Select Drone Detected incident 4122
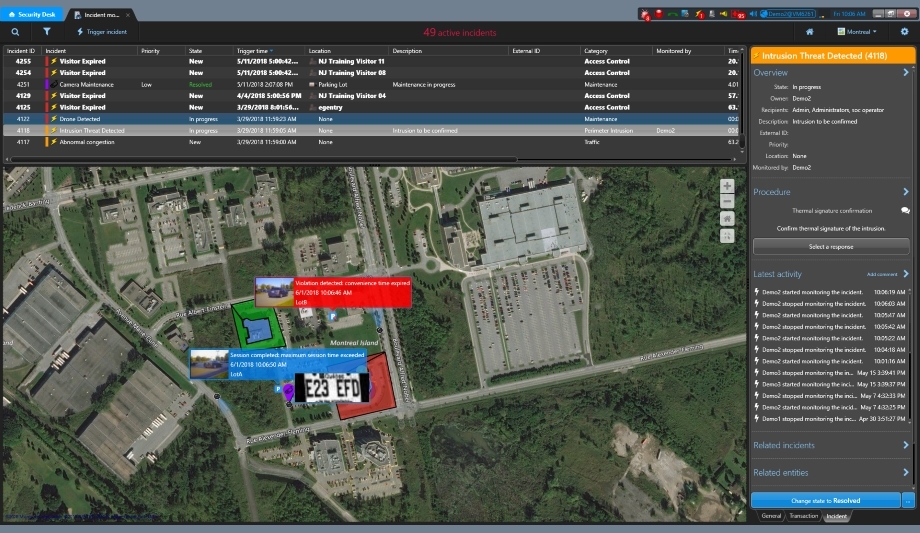The height and width of the screenshot is (533, 920). coord(372,119)
